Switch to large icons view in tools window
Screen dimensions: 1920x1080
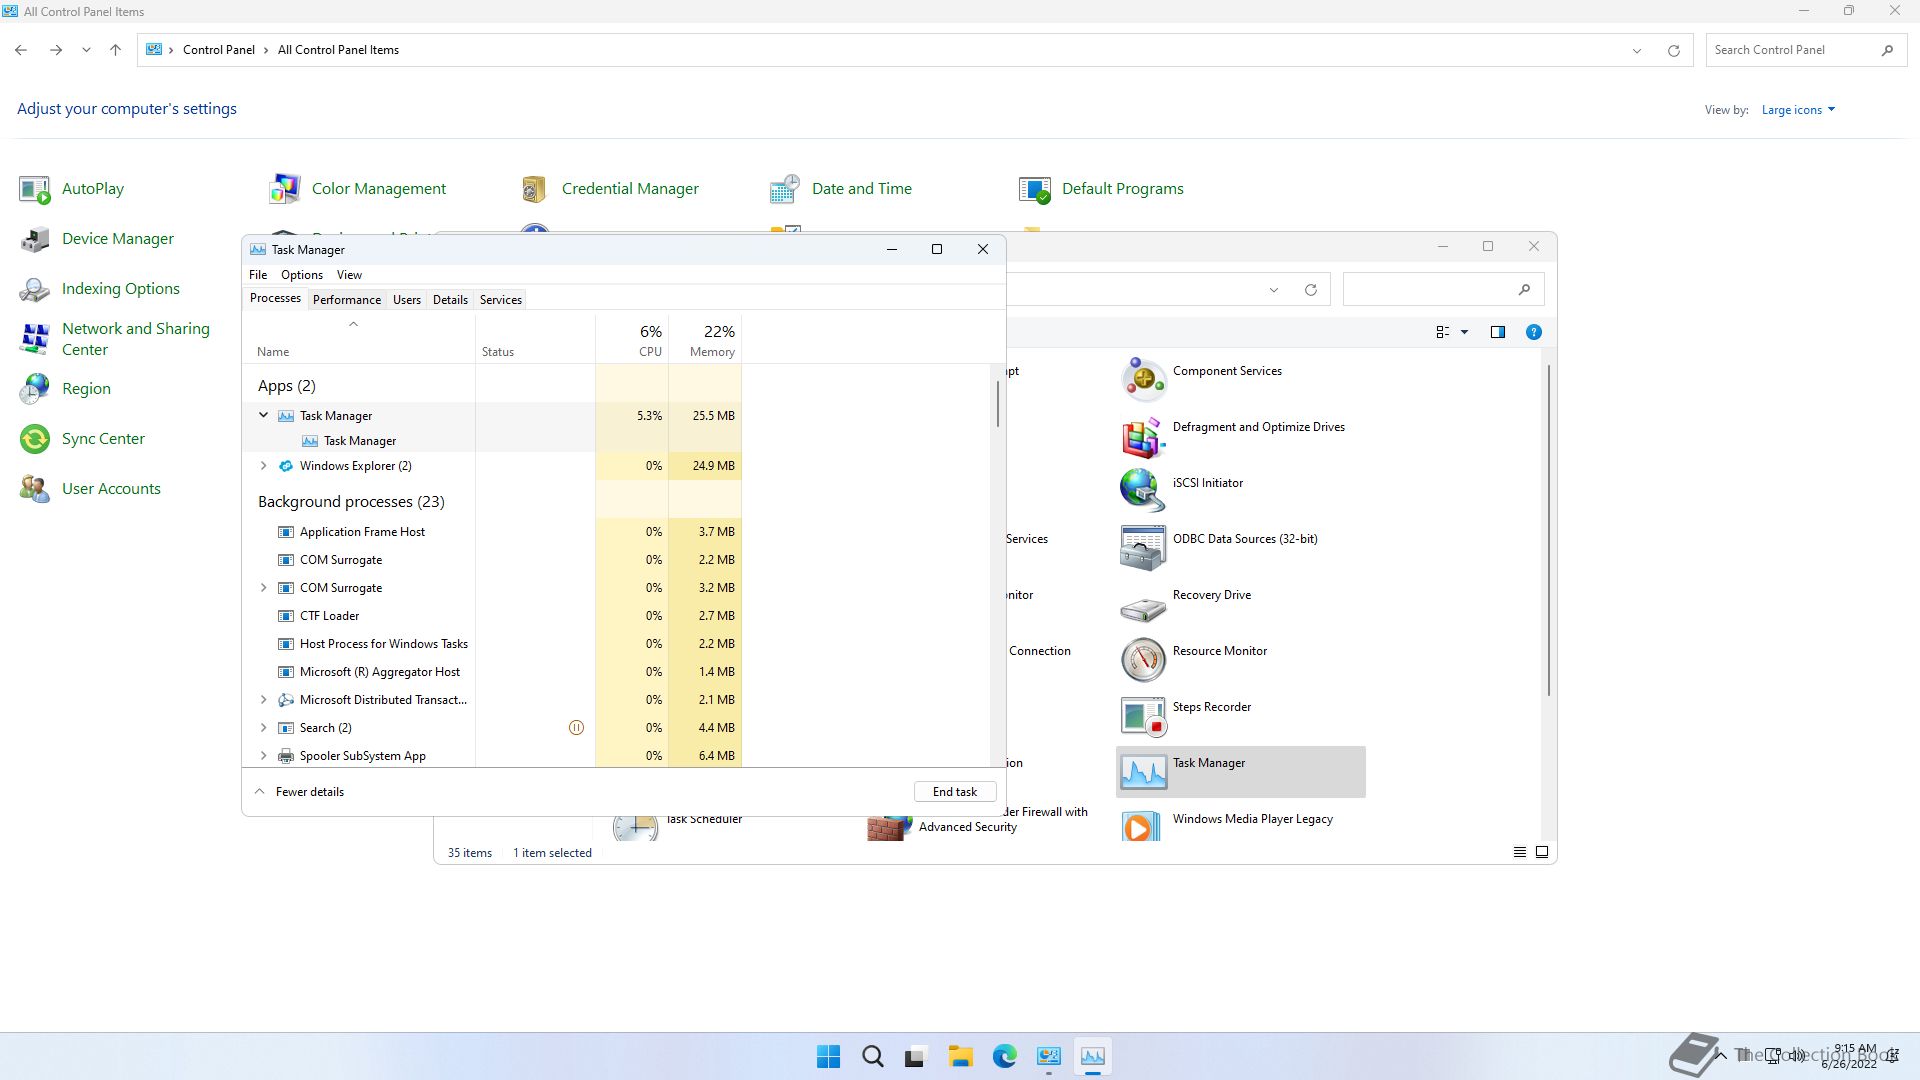1542,852
